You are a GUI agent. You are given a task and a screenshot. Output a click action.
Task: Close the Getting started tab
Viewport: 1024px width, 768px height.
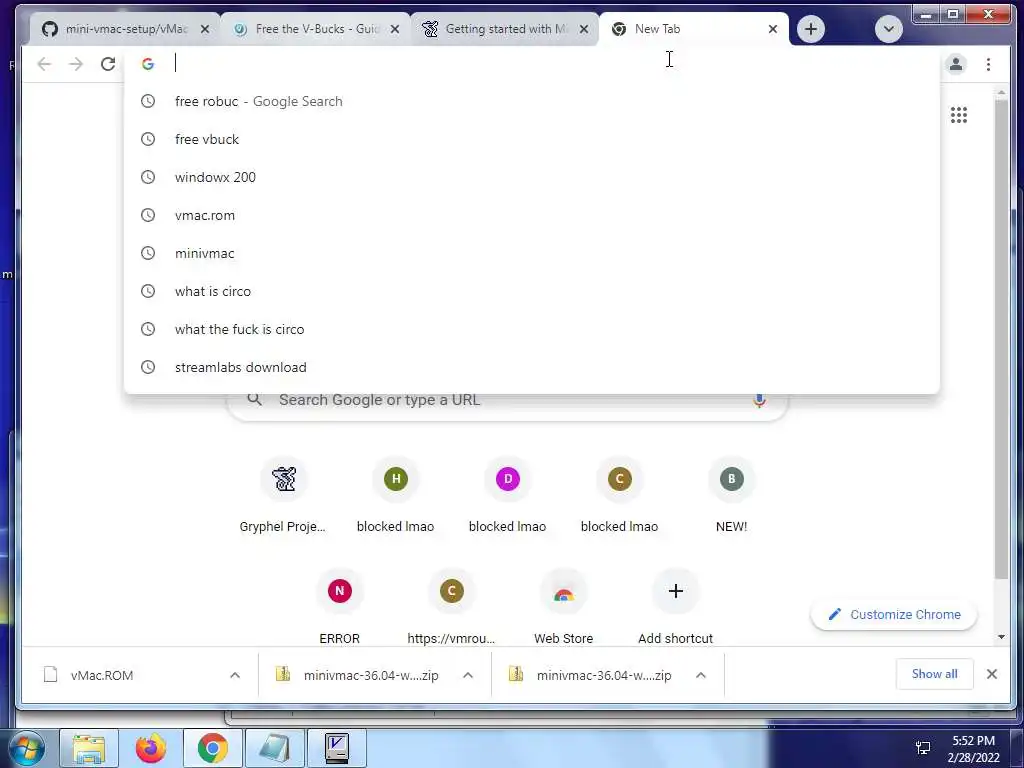pos(584,29)
